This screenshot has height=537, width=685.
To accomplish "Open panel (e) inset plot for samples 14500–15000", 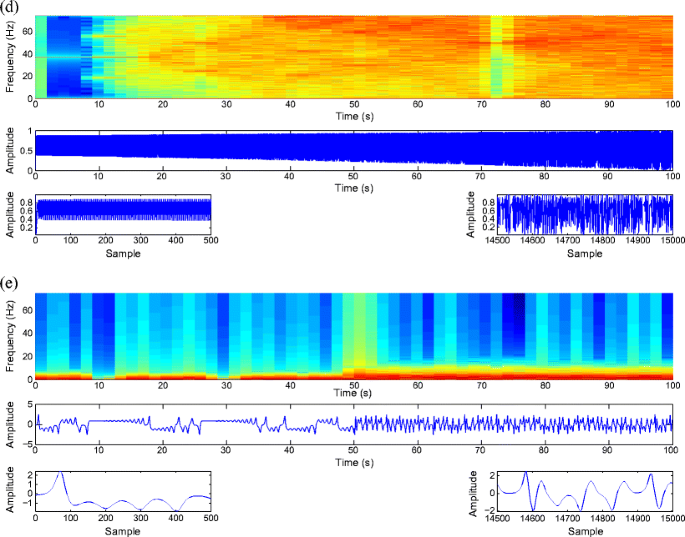I will point(585,491).
